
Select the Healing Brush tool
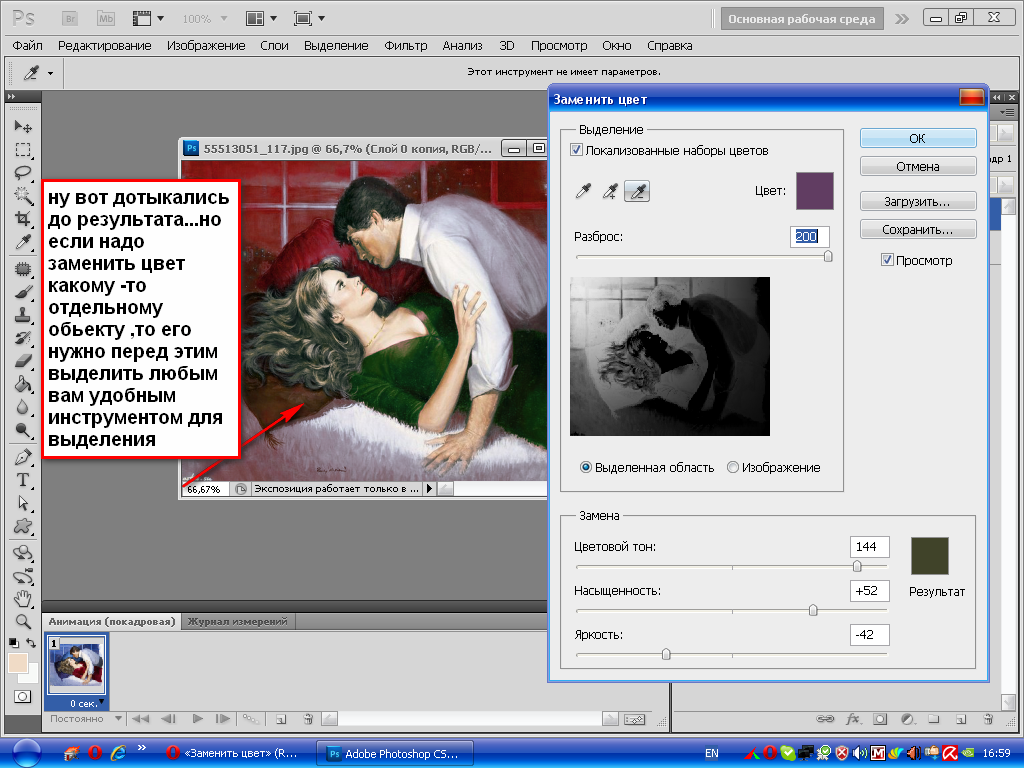(23, 268)
